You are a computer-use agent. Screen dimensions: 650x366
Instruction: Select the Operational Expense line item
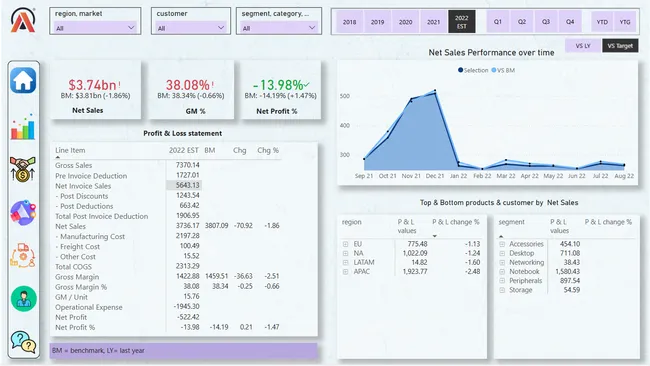[x=89, y=307]
